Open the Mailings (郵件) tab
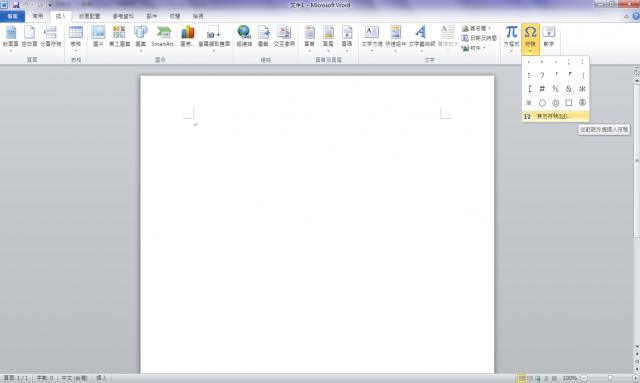Screen dimensions: 640x383 coord(151,16)
